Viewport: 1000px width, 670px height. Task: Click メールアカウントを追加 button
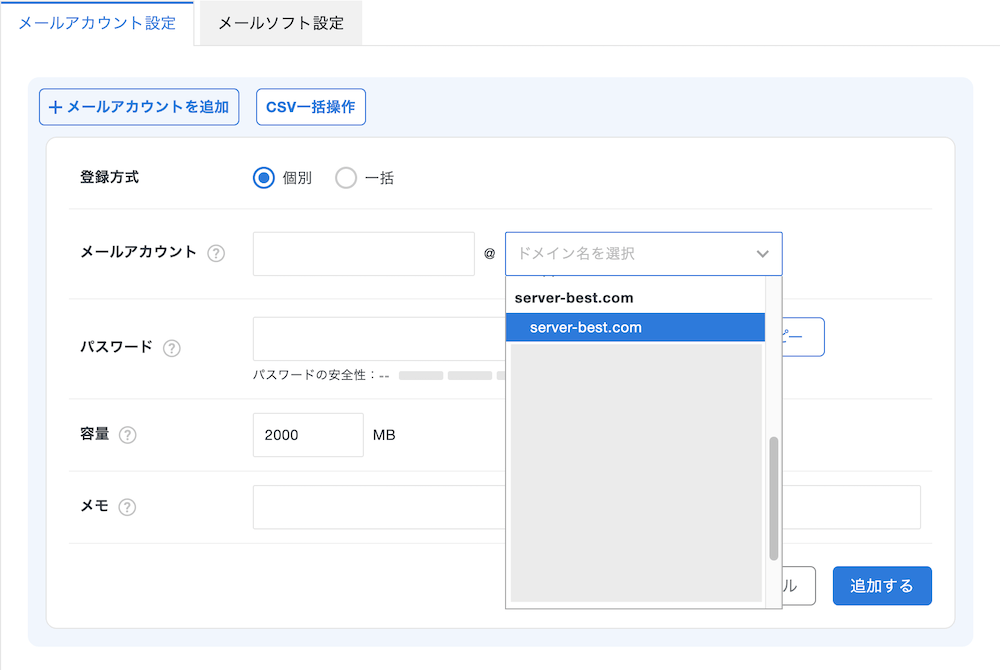point(139,107)
